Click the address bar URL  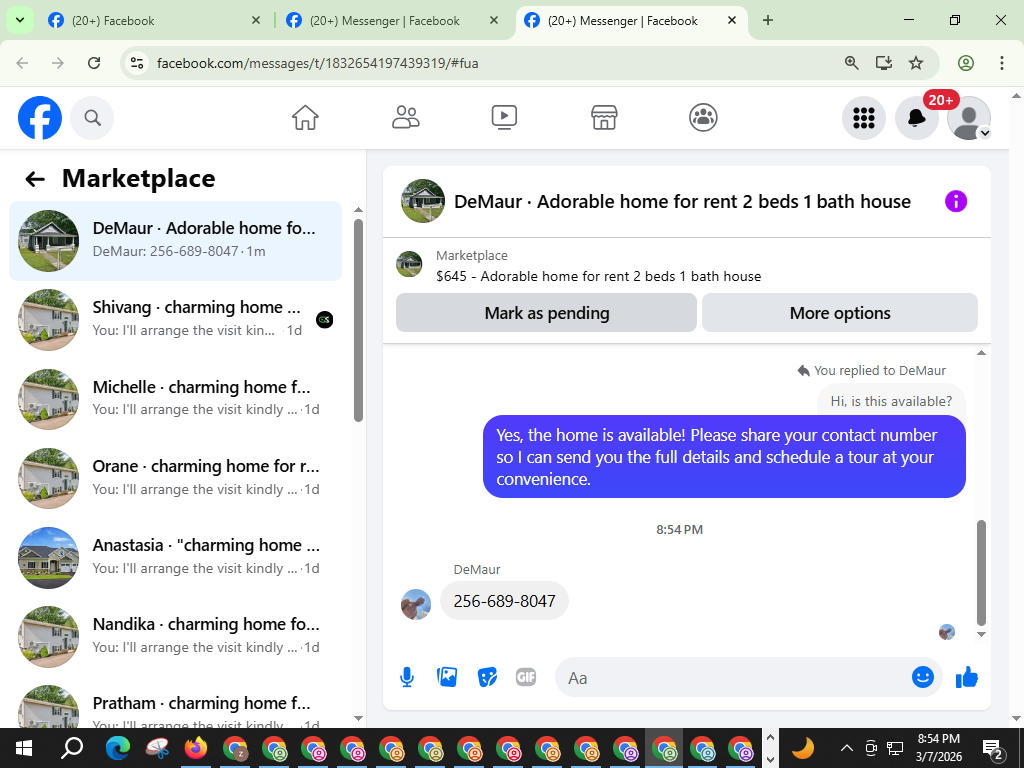click(x=318, y=63)
